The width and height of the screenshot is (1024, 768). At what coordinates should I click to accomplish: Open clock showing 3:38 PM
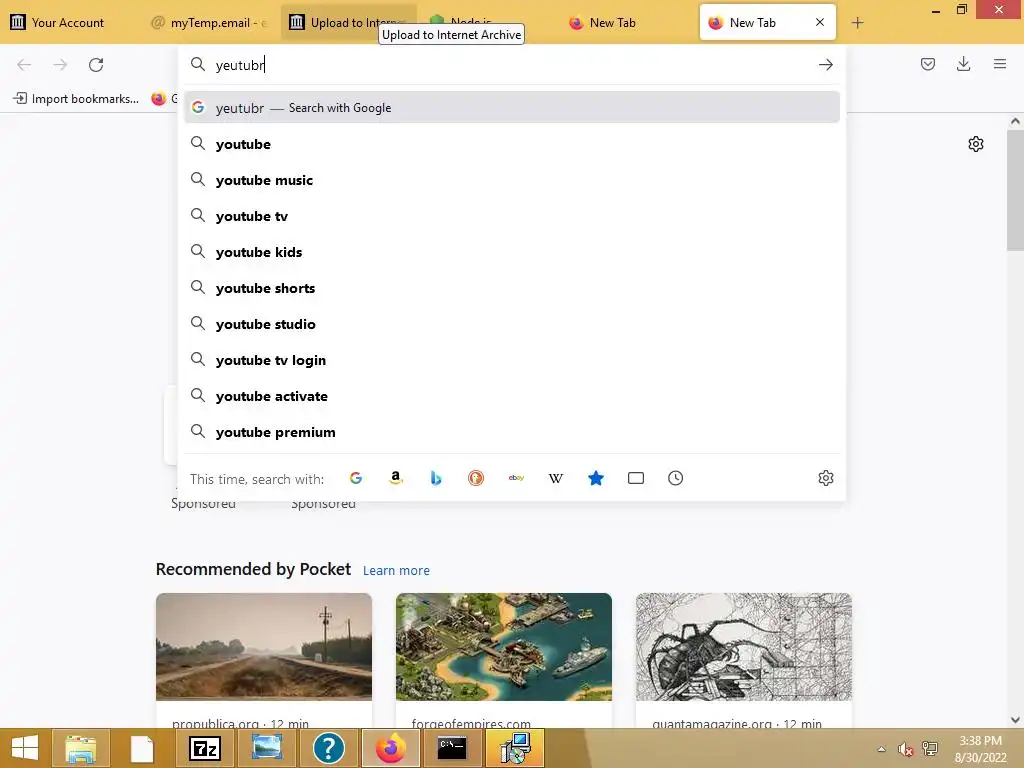(980, 749)
